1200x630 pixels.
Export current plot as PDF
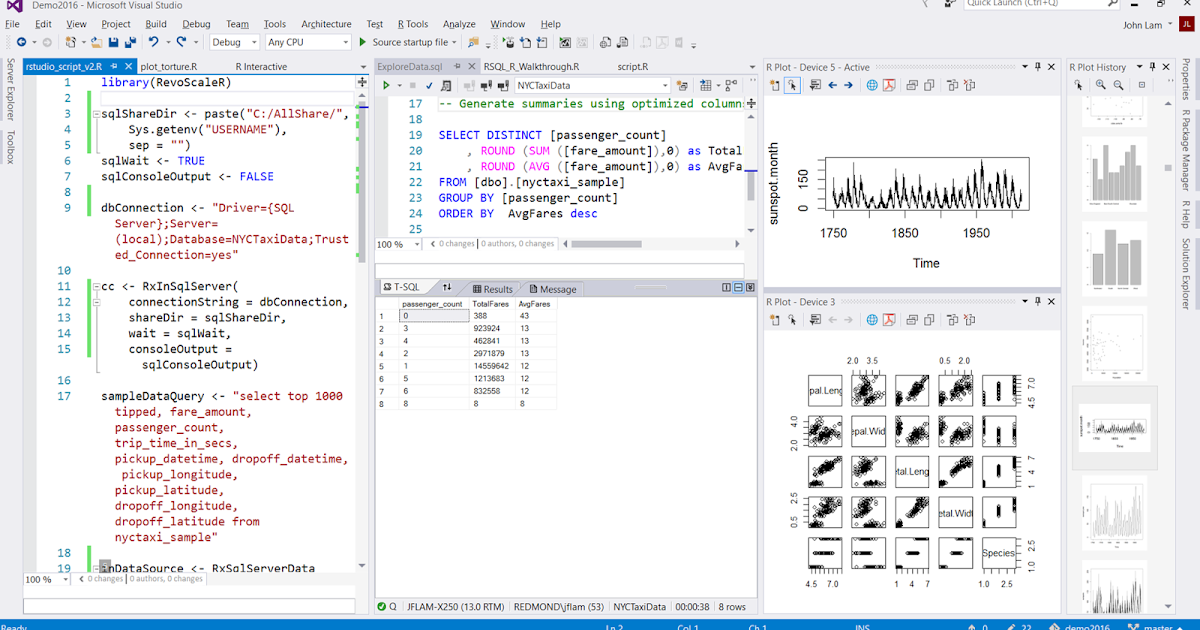pyautogui.click(x=890, y=86)
